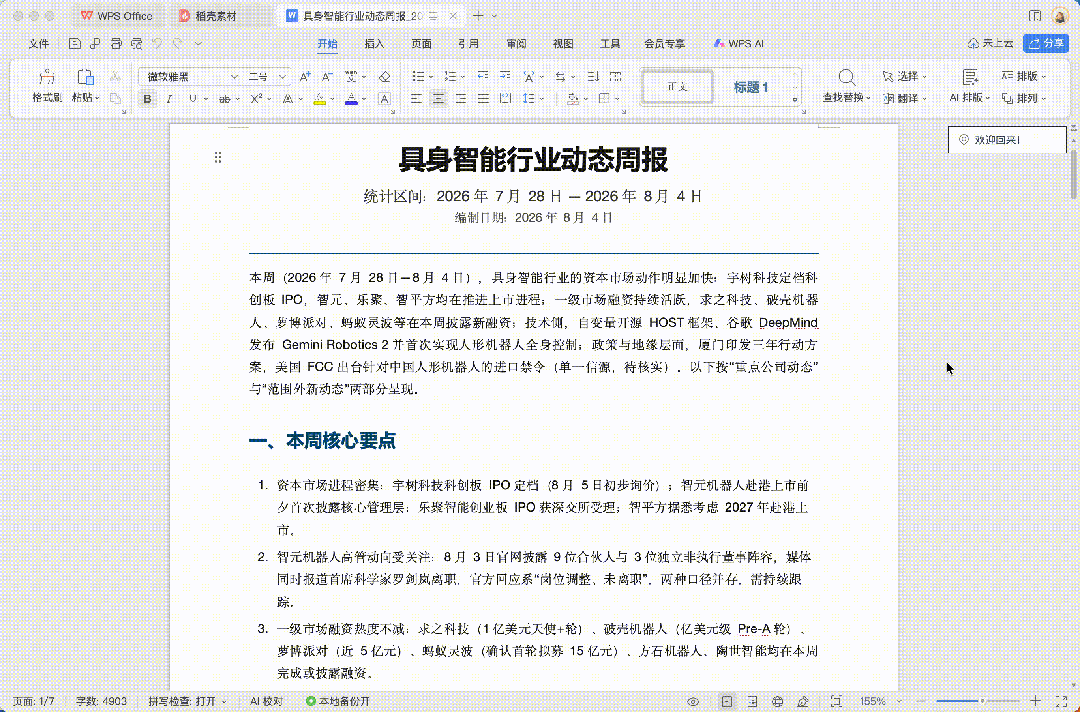This screenshot has width=1081, height=713.
Task: Click the Paste (粘贴) clipboard icon
Action: pyautogui.click(x=85, y=77)
